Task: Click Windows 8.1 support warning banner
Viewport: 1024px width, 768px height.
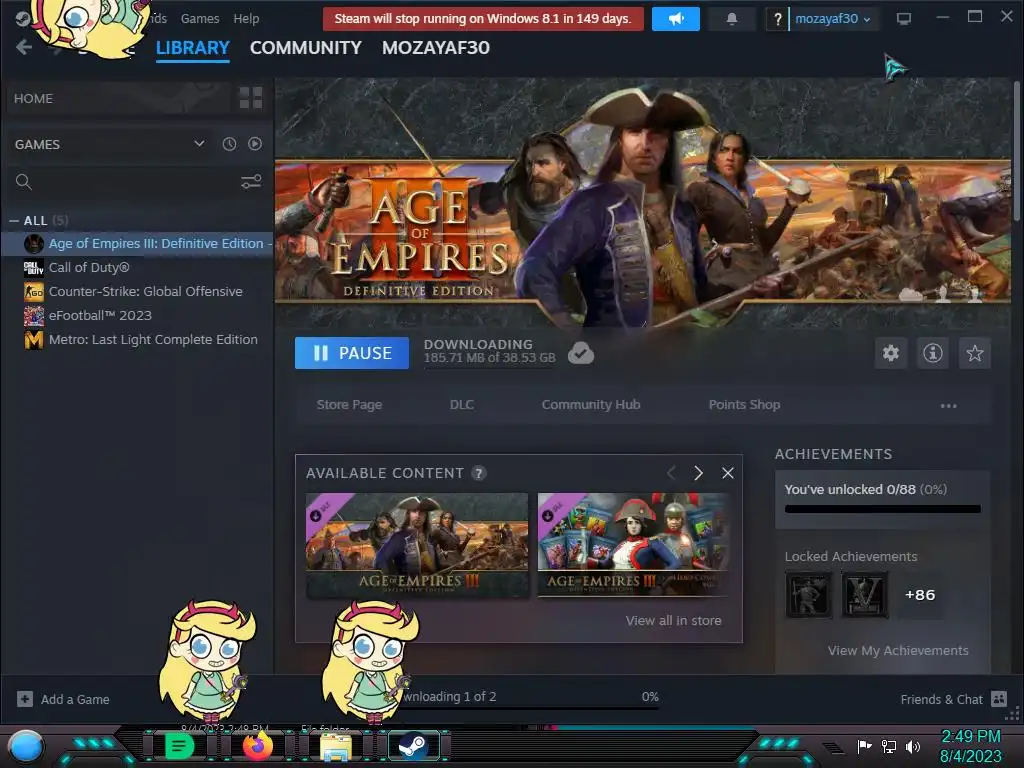Action: [x=483, y=19]
